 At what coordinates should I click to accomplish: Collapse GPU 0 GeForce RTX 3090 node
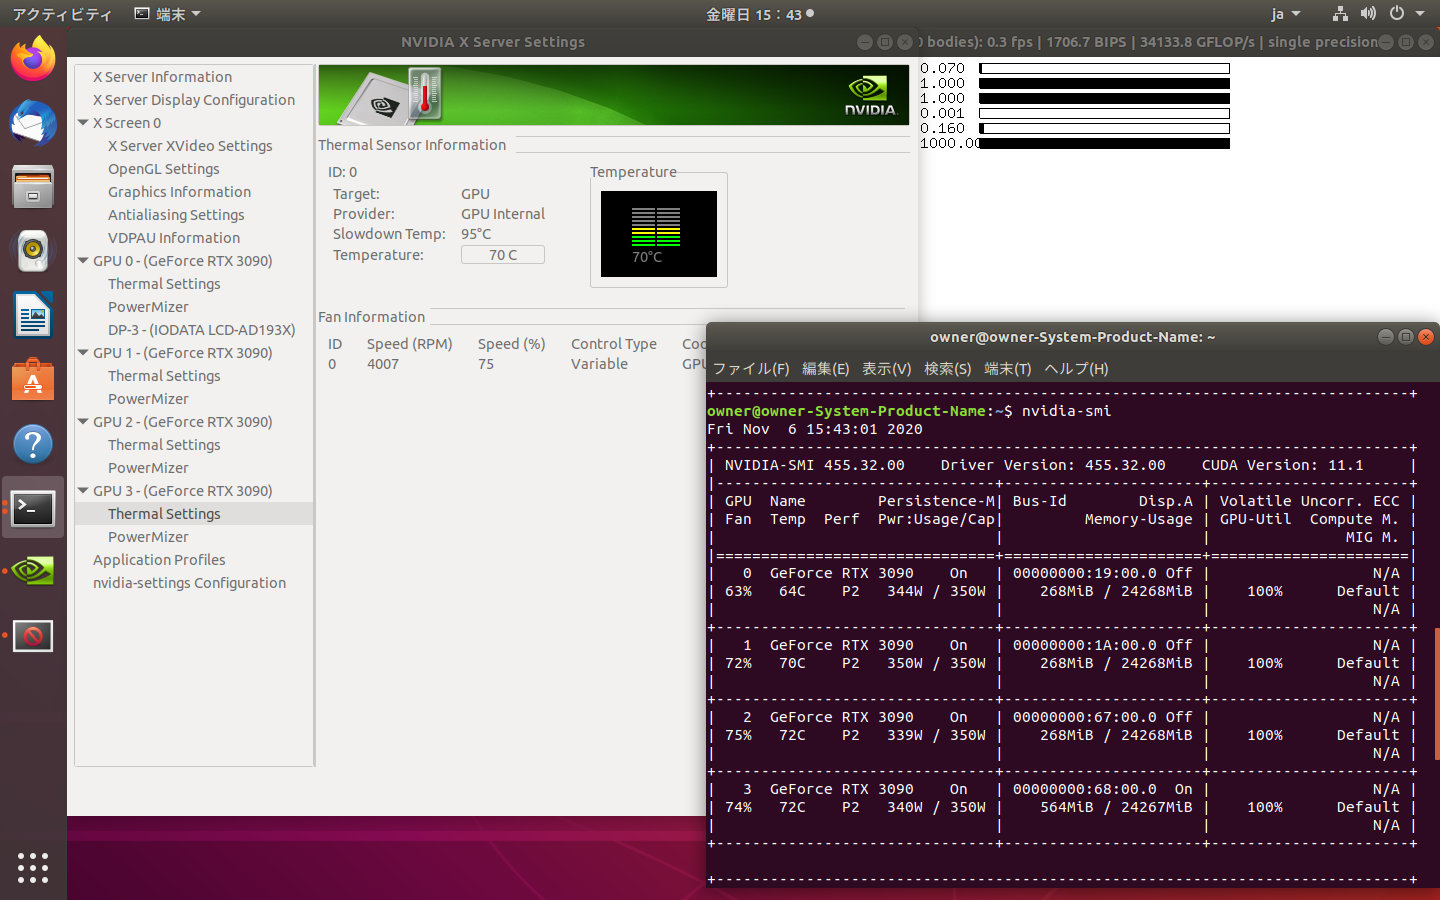83,261
